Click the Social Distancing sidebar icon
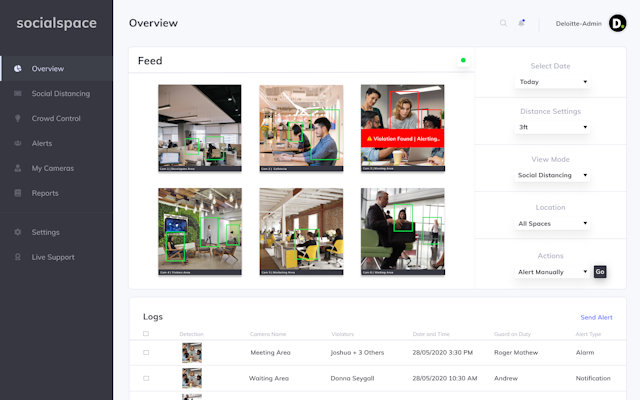Screen dimensions: 640x400 (x=18, y=94)
